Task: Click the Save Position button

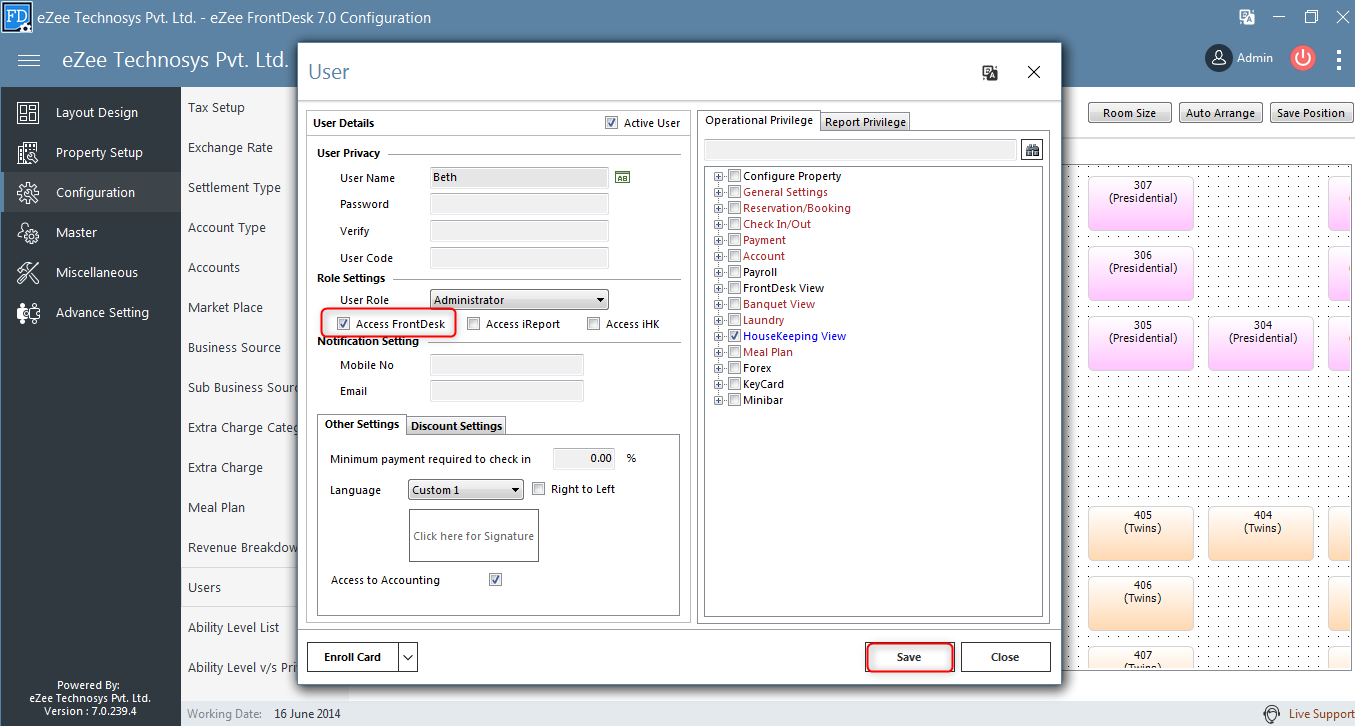Action: click(1310, 113)
